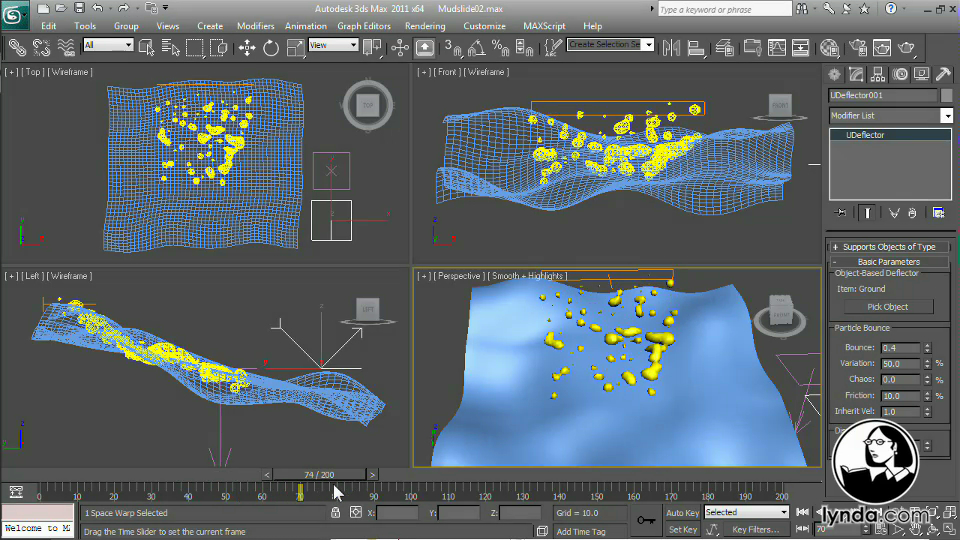Screen dimensions: 960x540
Task: Click the Key Filters button
Action: (x=756, y=530)
